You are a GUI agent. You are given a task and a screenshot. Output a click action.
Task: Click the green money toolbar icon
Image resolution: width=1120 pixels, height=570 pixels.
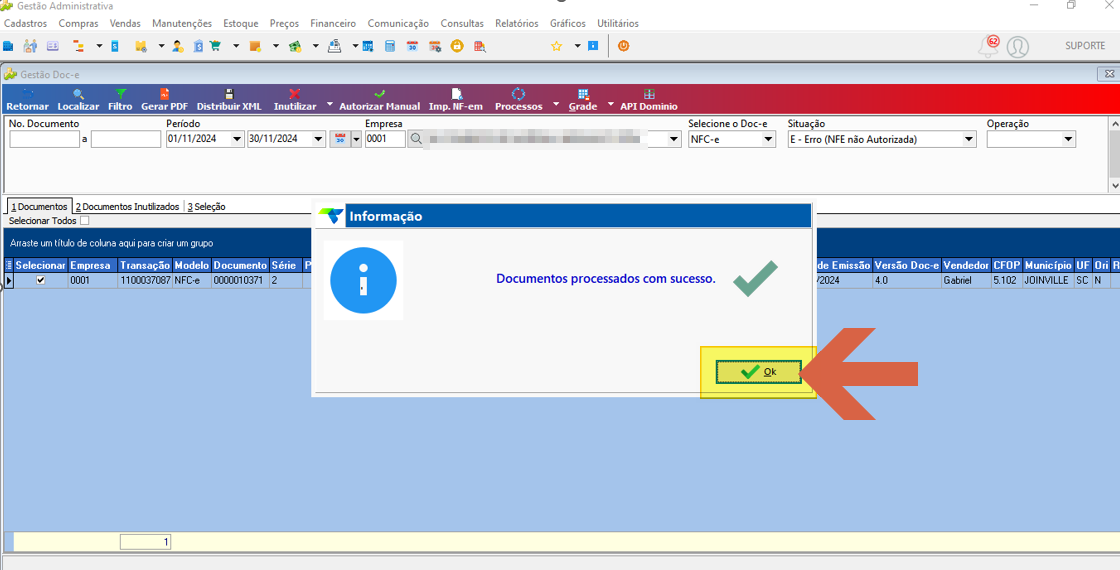click(294, 46)
